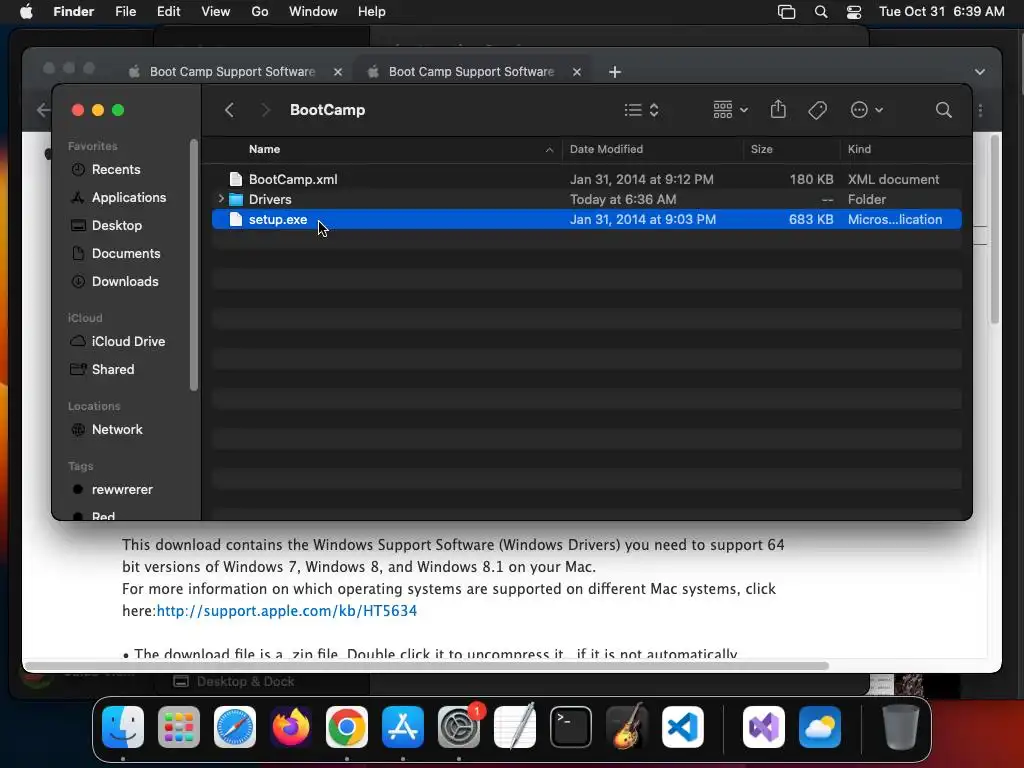This screenshot has width=1024, height=768.
Task: Open TextEdit from the Dock
Action: pos(515,727)
